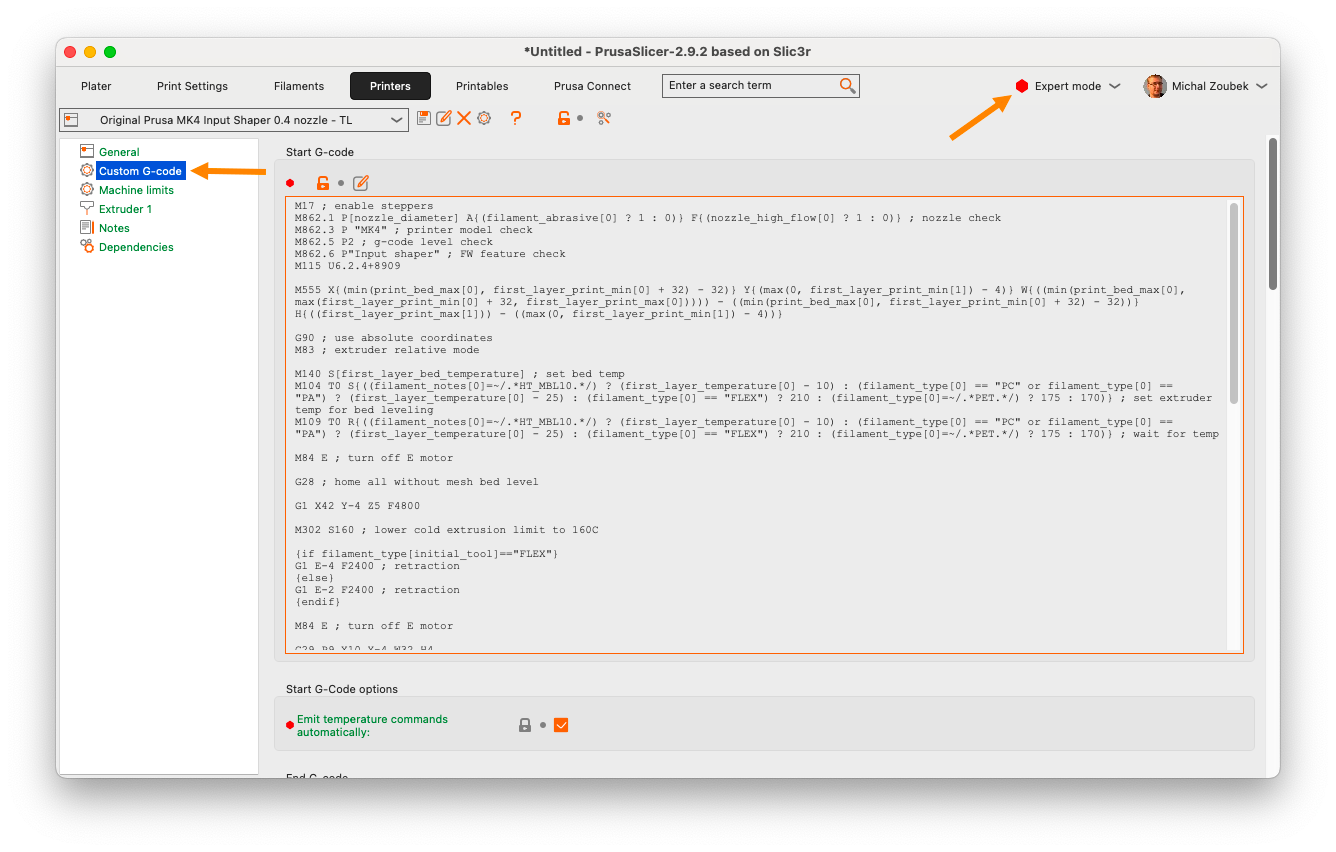Select Custom G-code in the settings tree
This screenshot has width=1336, height=852.
[140, 171]
